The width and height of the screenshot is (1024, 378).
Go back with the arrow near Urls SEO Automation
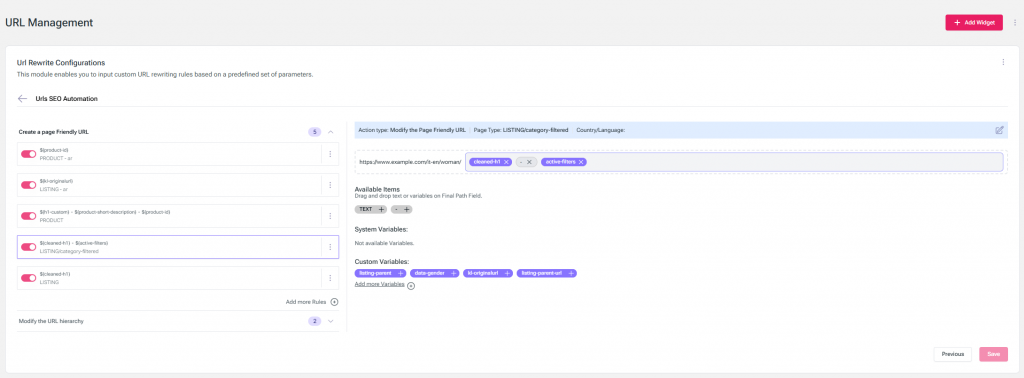click(x=22, y=99)
